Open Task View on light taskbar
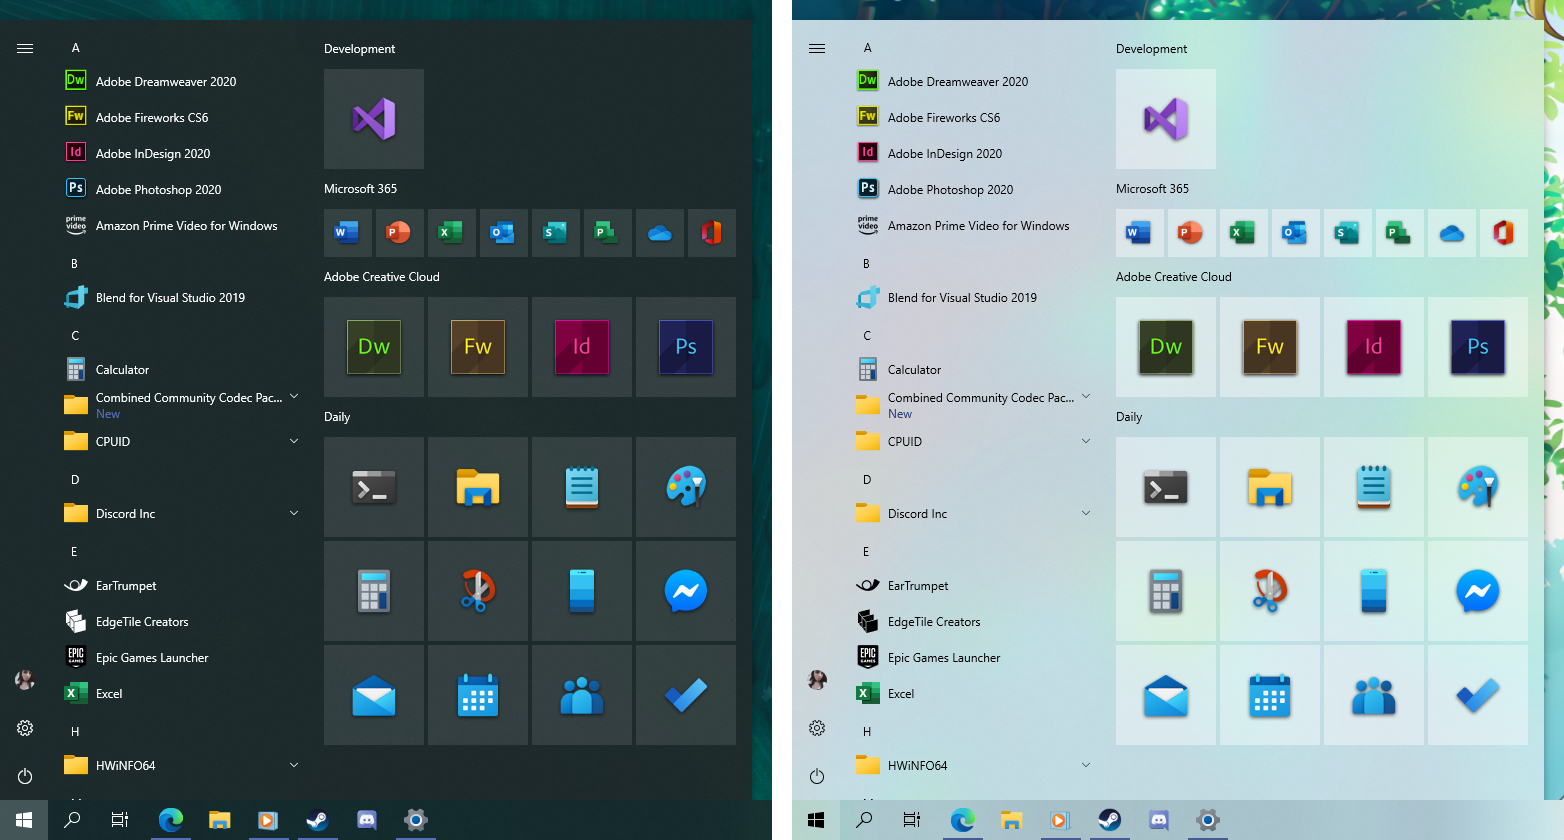This screenshot has height=840, width=1564. pyautogui.click(x=912, y=820)
